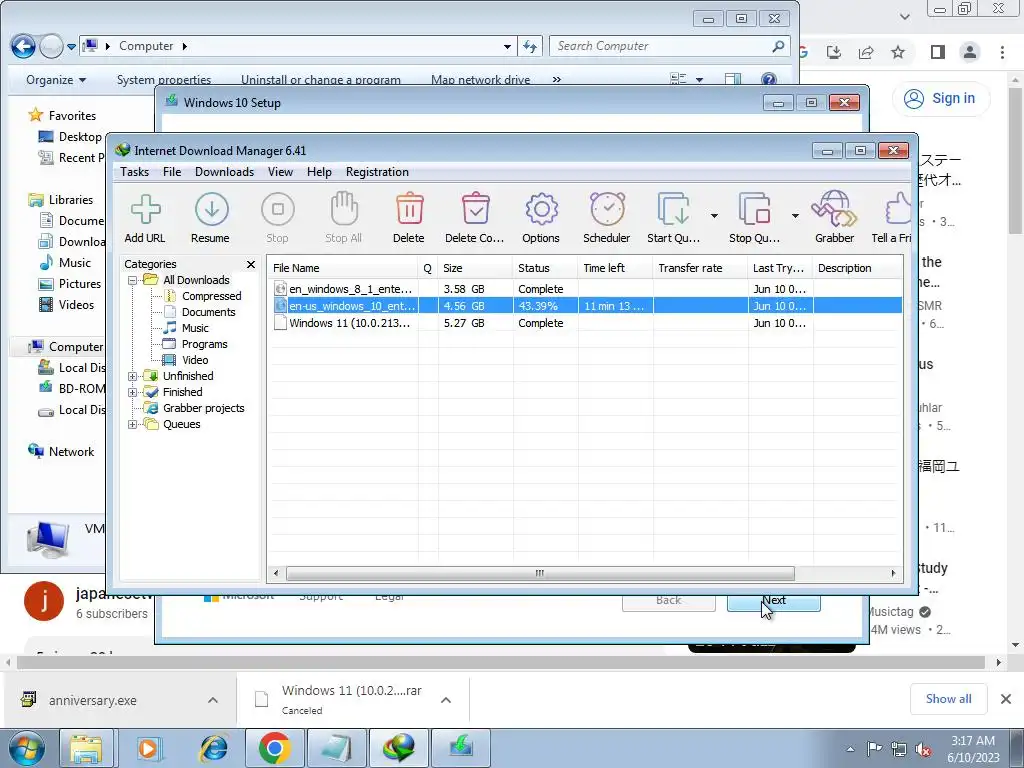Open Organize dropdown in Explorer

point(56,80)
